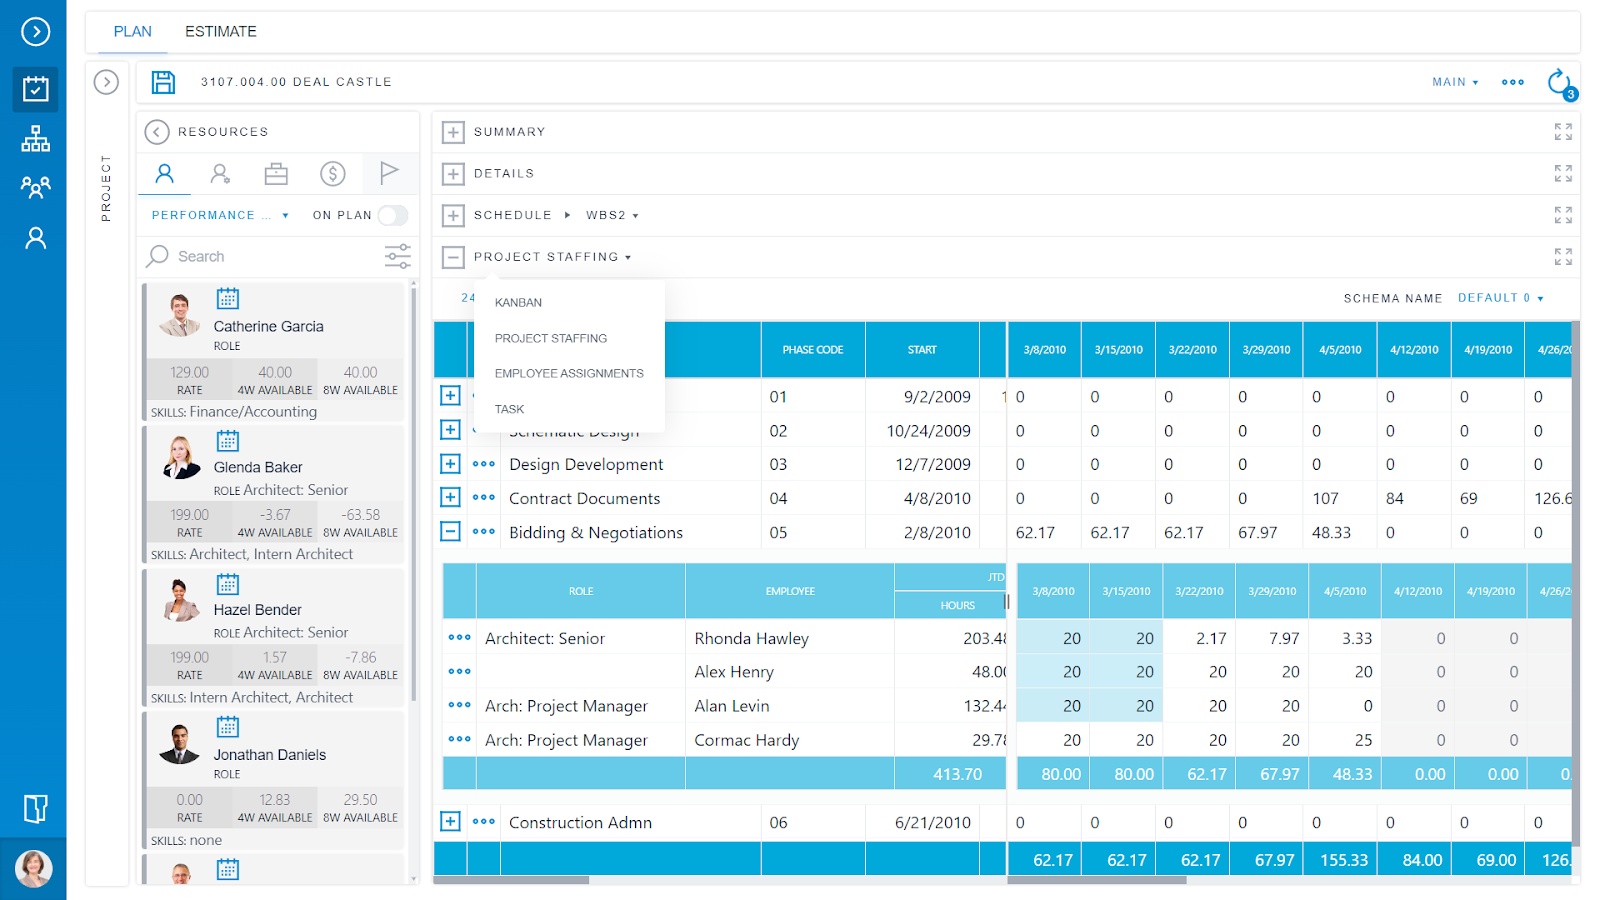Open the org chart icon in sidebar
The height and width of the screenshot is (900, 1600).
pos(35,139)
